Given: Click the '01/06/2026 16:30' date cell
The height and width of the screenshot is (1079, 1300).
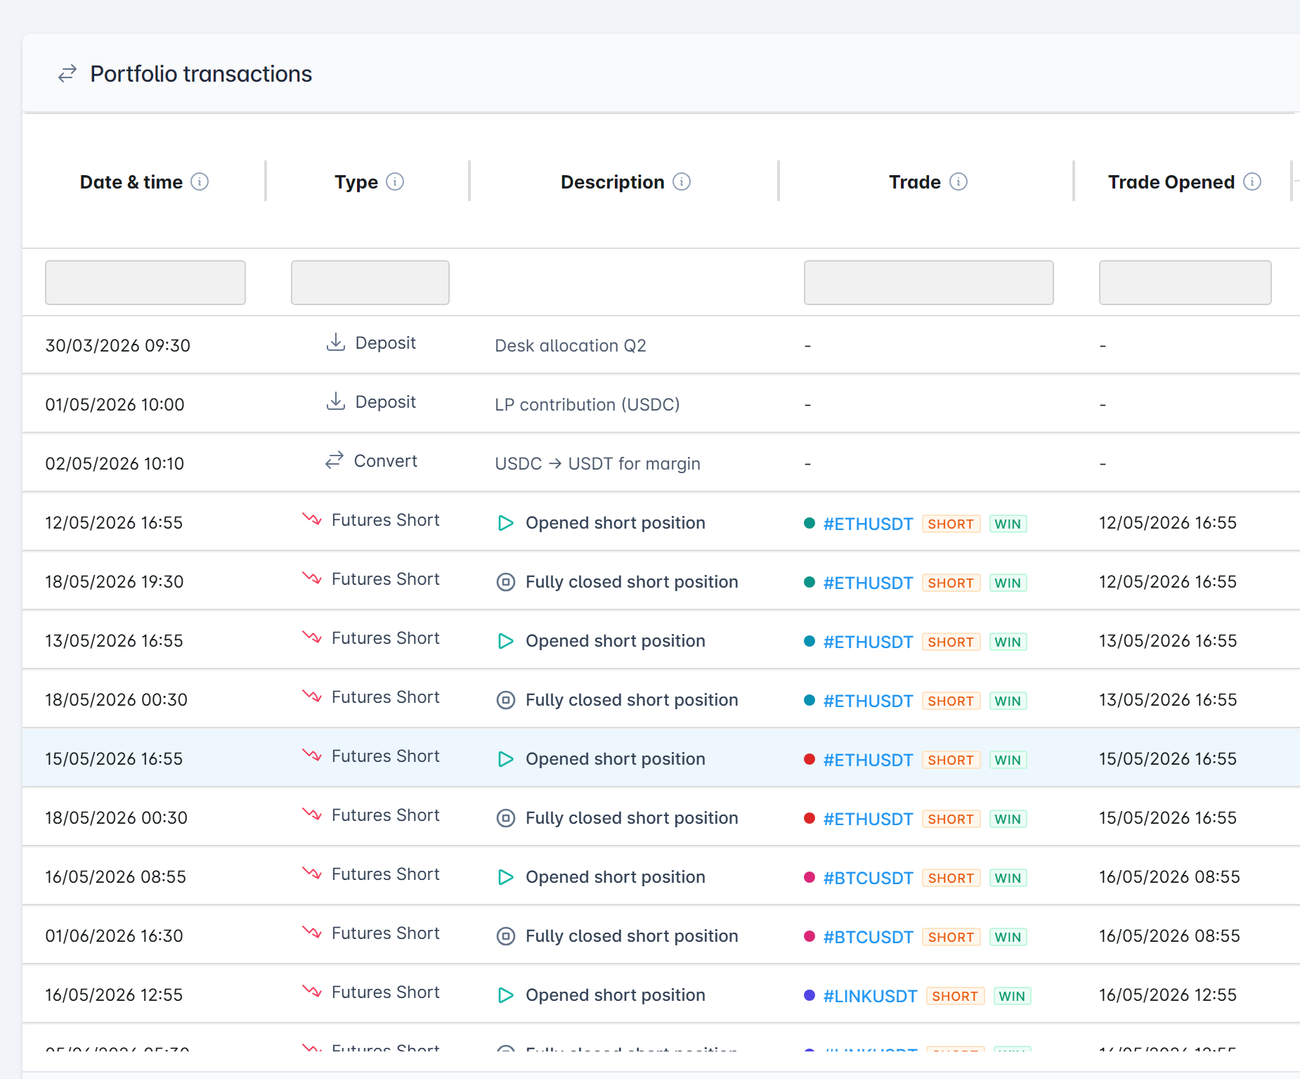Looking at the screenshot, I should pyautogui.click(x=114, y=935).
